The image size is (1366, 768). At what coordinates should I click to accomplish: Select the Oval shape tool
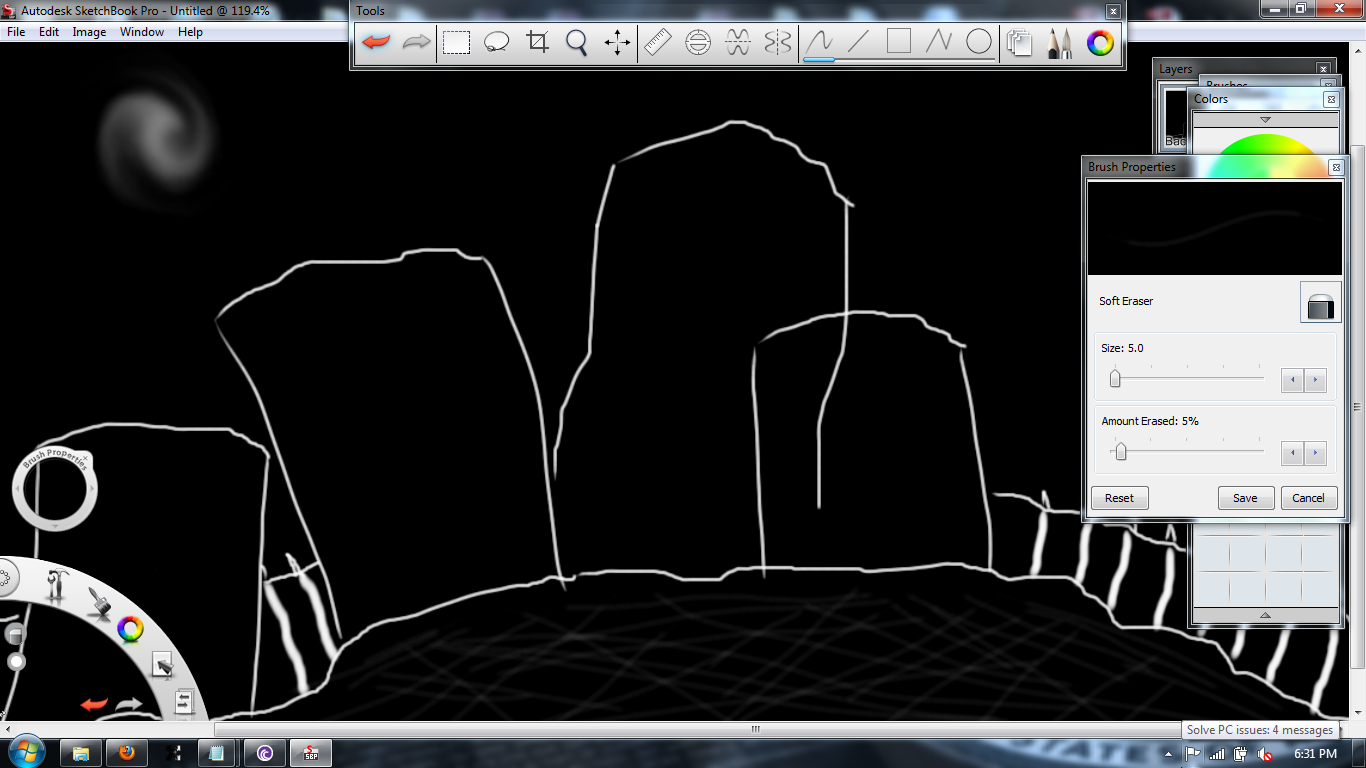(x=979, y=42)
